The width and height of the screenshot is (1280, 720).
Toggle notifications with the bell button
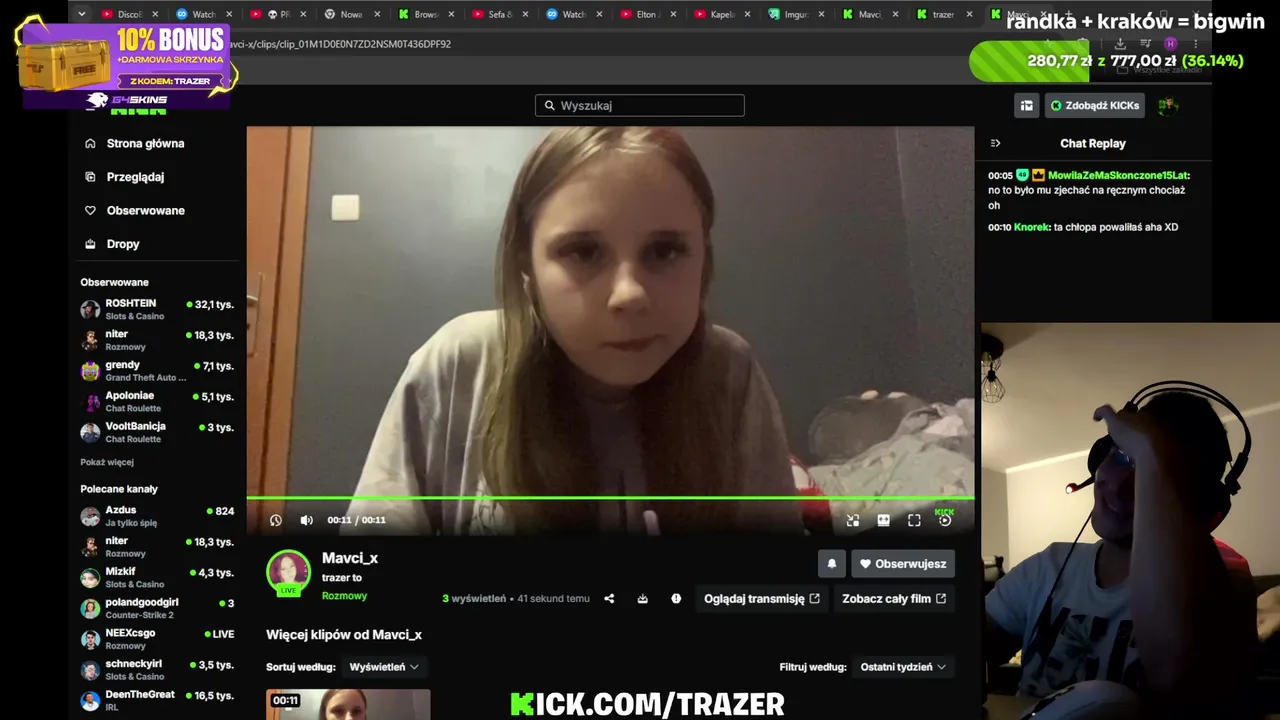(831, 564)
